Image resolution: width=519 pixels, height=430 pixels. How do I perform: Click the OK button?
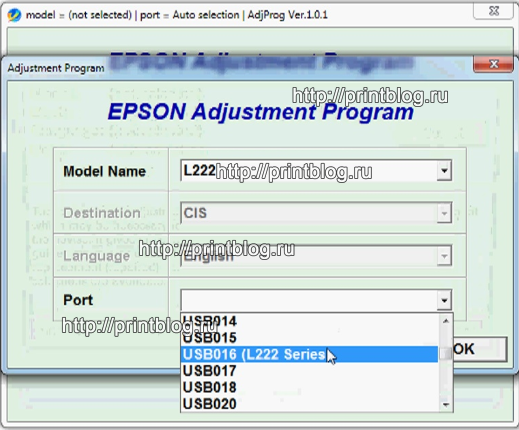click(x=480, y=349)
